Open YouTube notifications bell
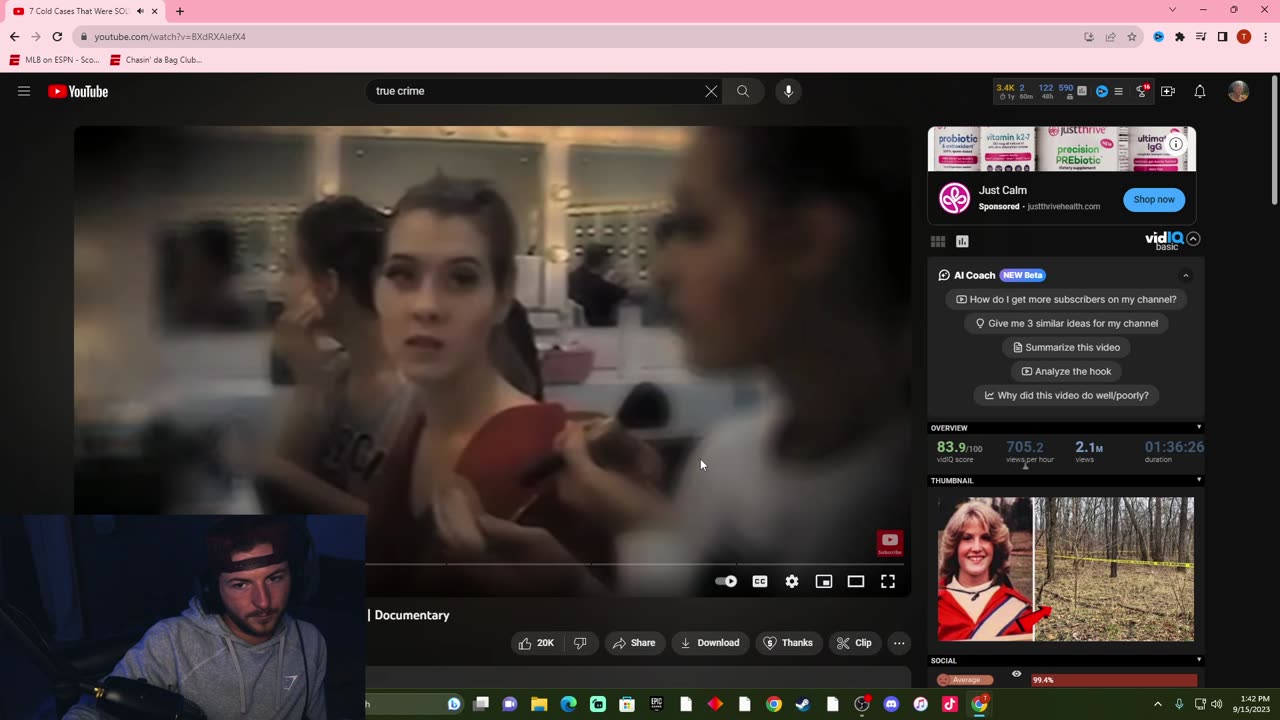This screenshot has width=1280, height=720. (x=1200, y=91)
